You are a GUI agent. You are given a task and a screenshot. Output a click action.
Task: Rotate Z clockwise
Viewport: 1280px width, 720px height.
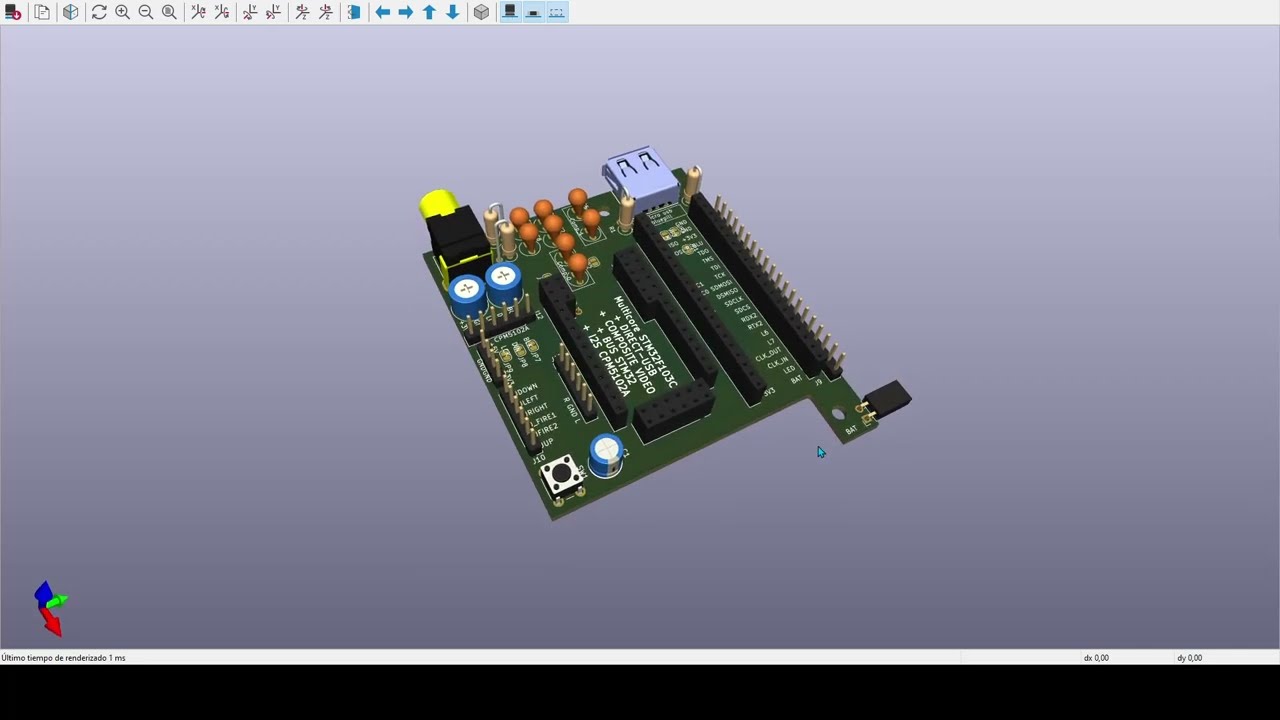[302, 12]
